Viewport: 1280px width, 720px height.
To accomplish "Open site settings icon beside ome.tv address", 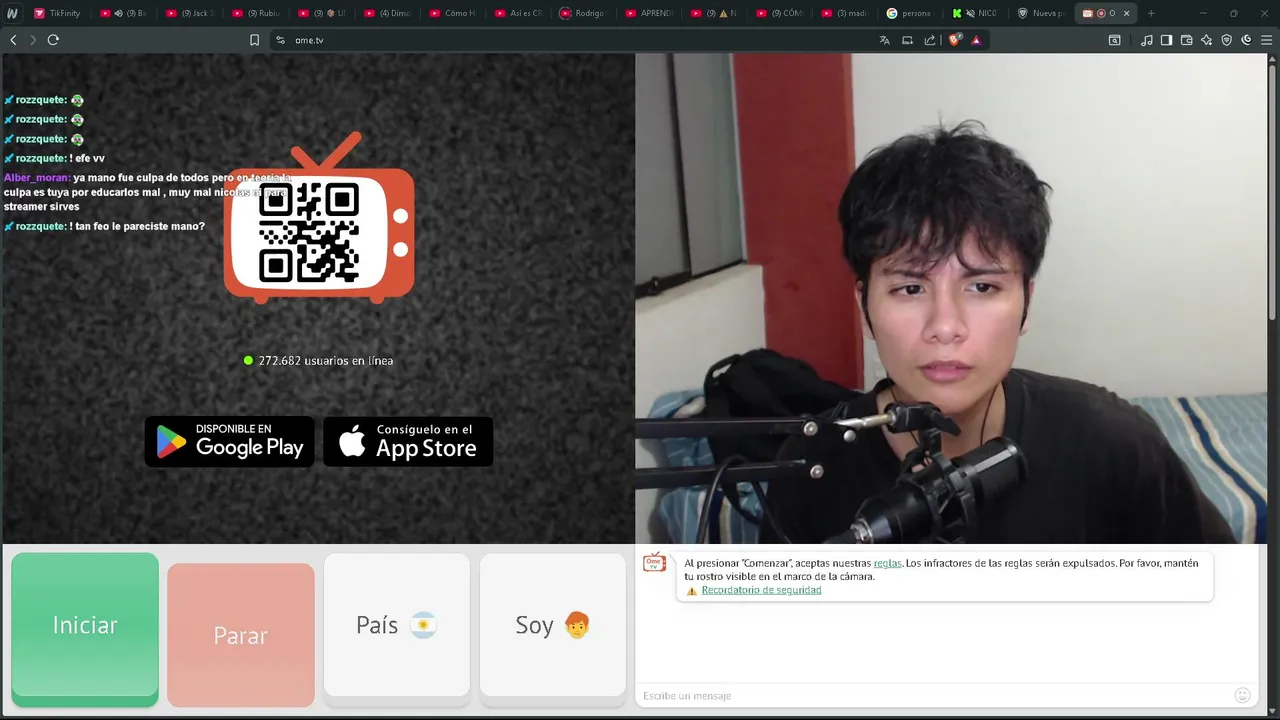I will tap(280, 40).
